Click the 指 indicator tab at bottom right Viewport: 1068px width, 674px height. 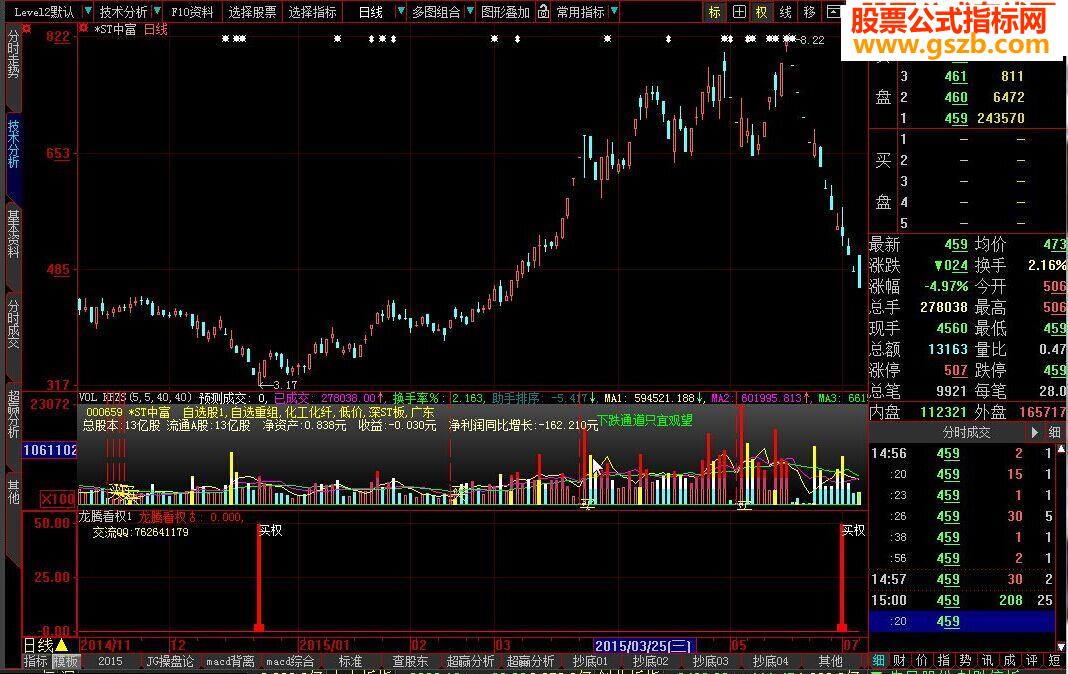tap(943, 660)
